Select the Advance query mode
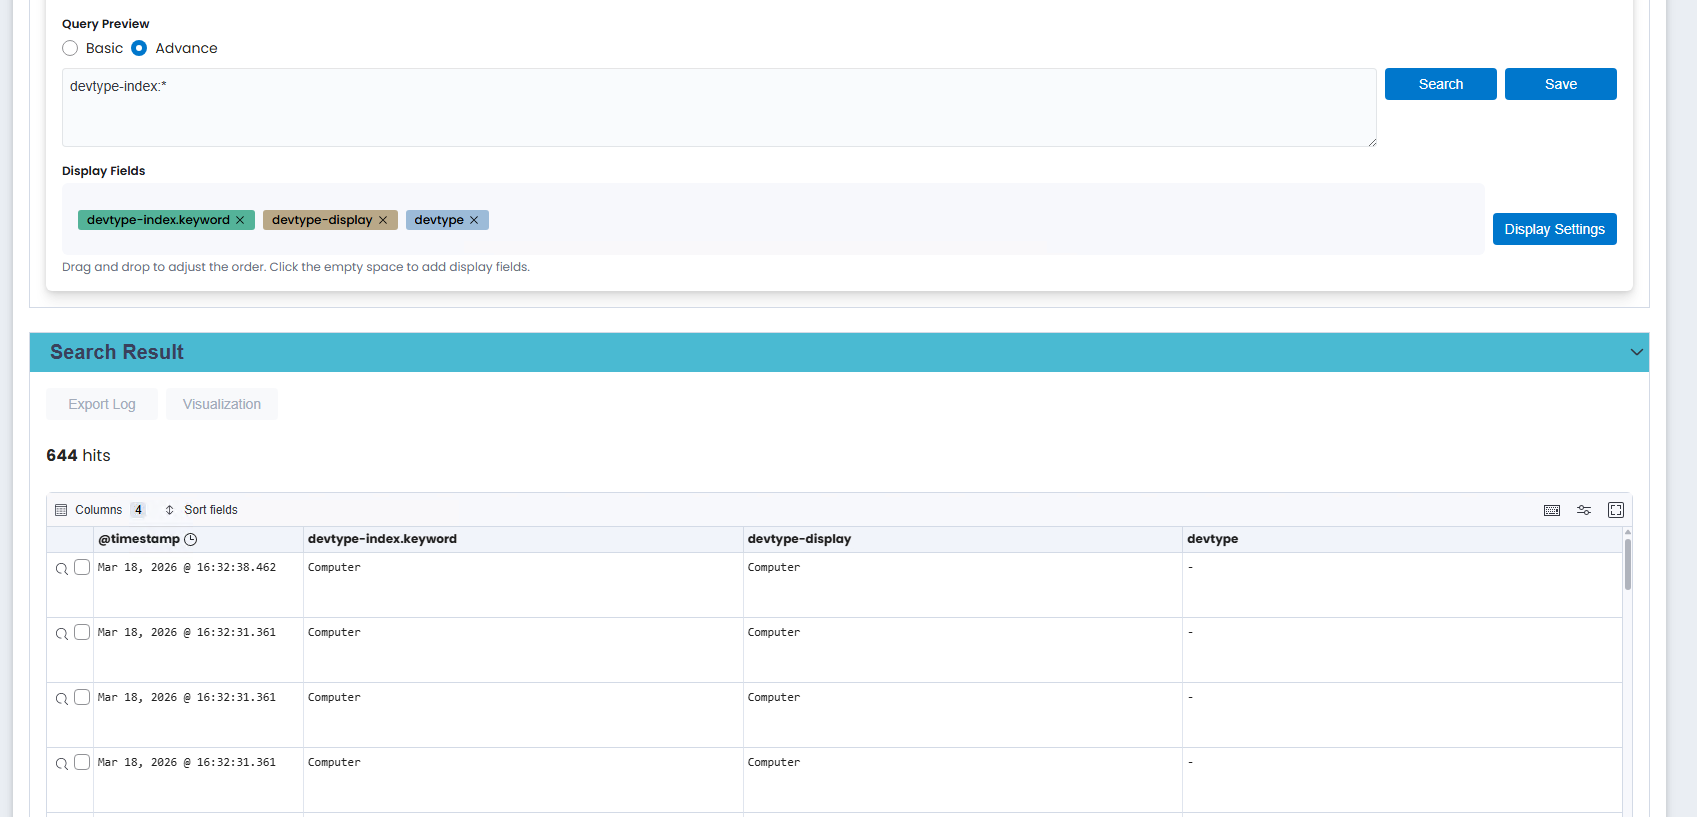This screenshot has height=817, width=1697. pyautogui.click(x=139, y=48)
